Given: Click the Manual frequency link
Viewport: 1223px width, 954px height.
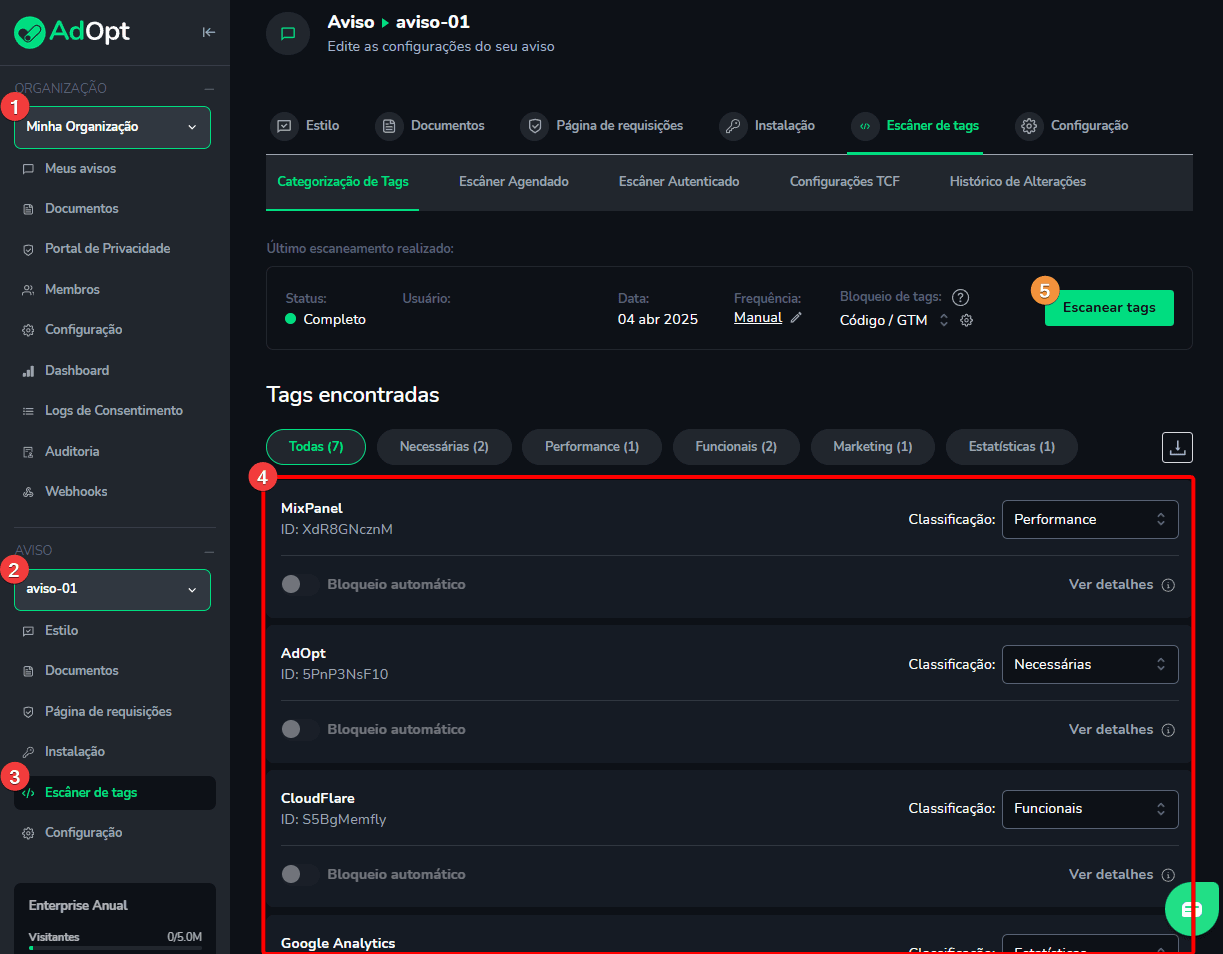Looking at the screenshot, I should [x=758, y=318].
